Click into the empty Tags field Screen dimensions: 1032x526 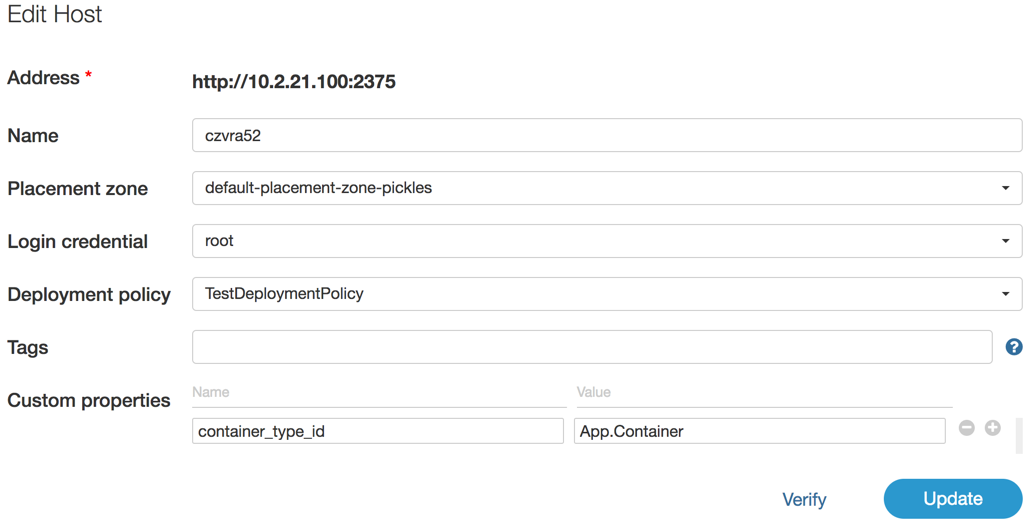point(591,347)
